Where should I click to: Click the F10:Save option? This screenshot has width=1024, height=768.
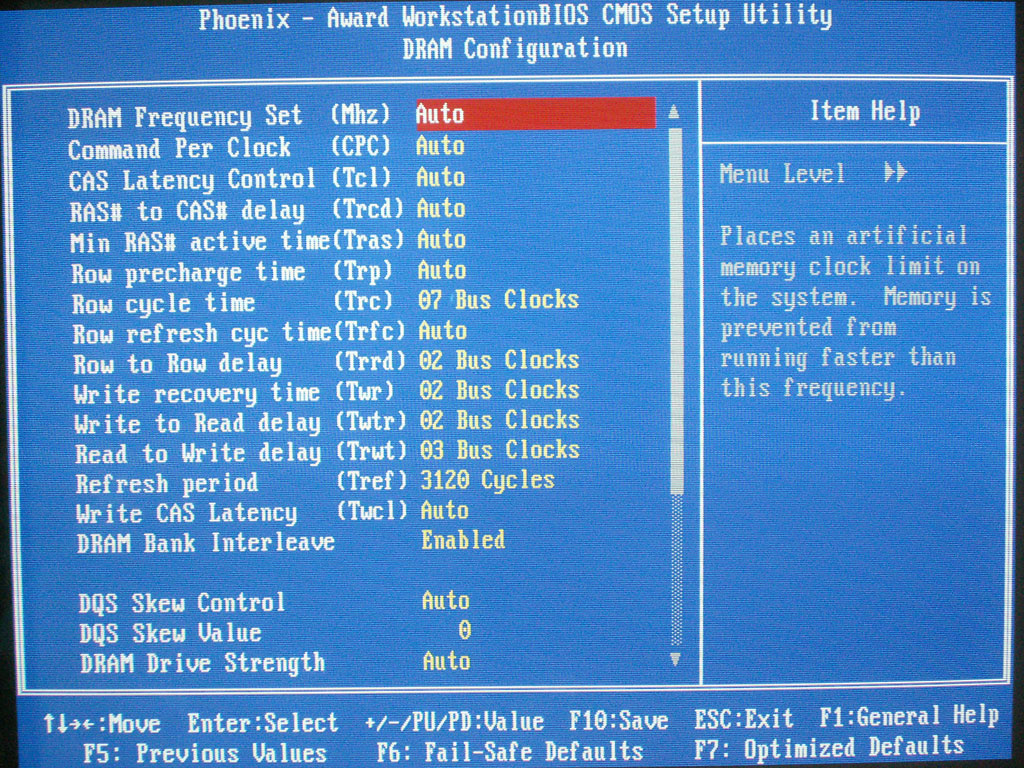619,721
